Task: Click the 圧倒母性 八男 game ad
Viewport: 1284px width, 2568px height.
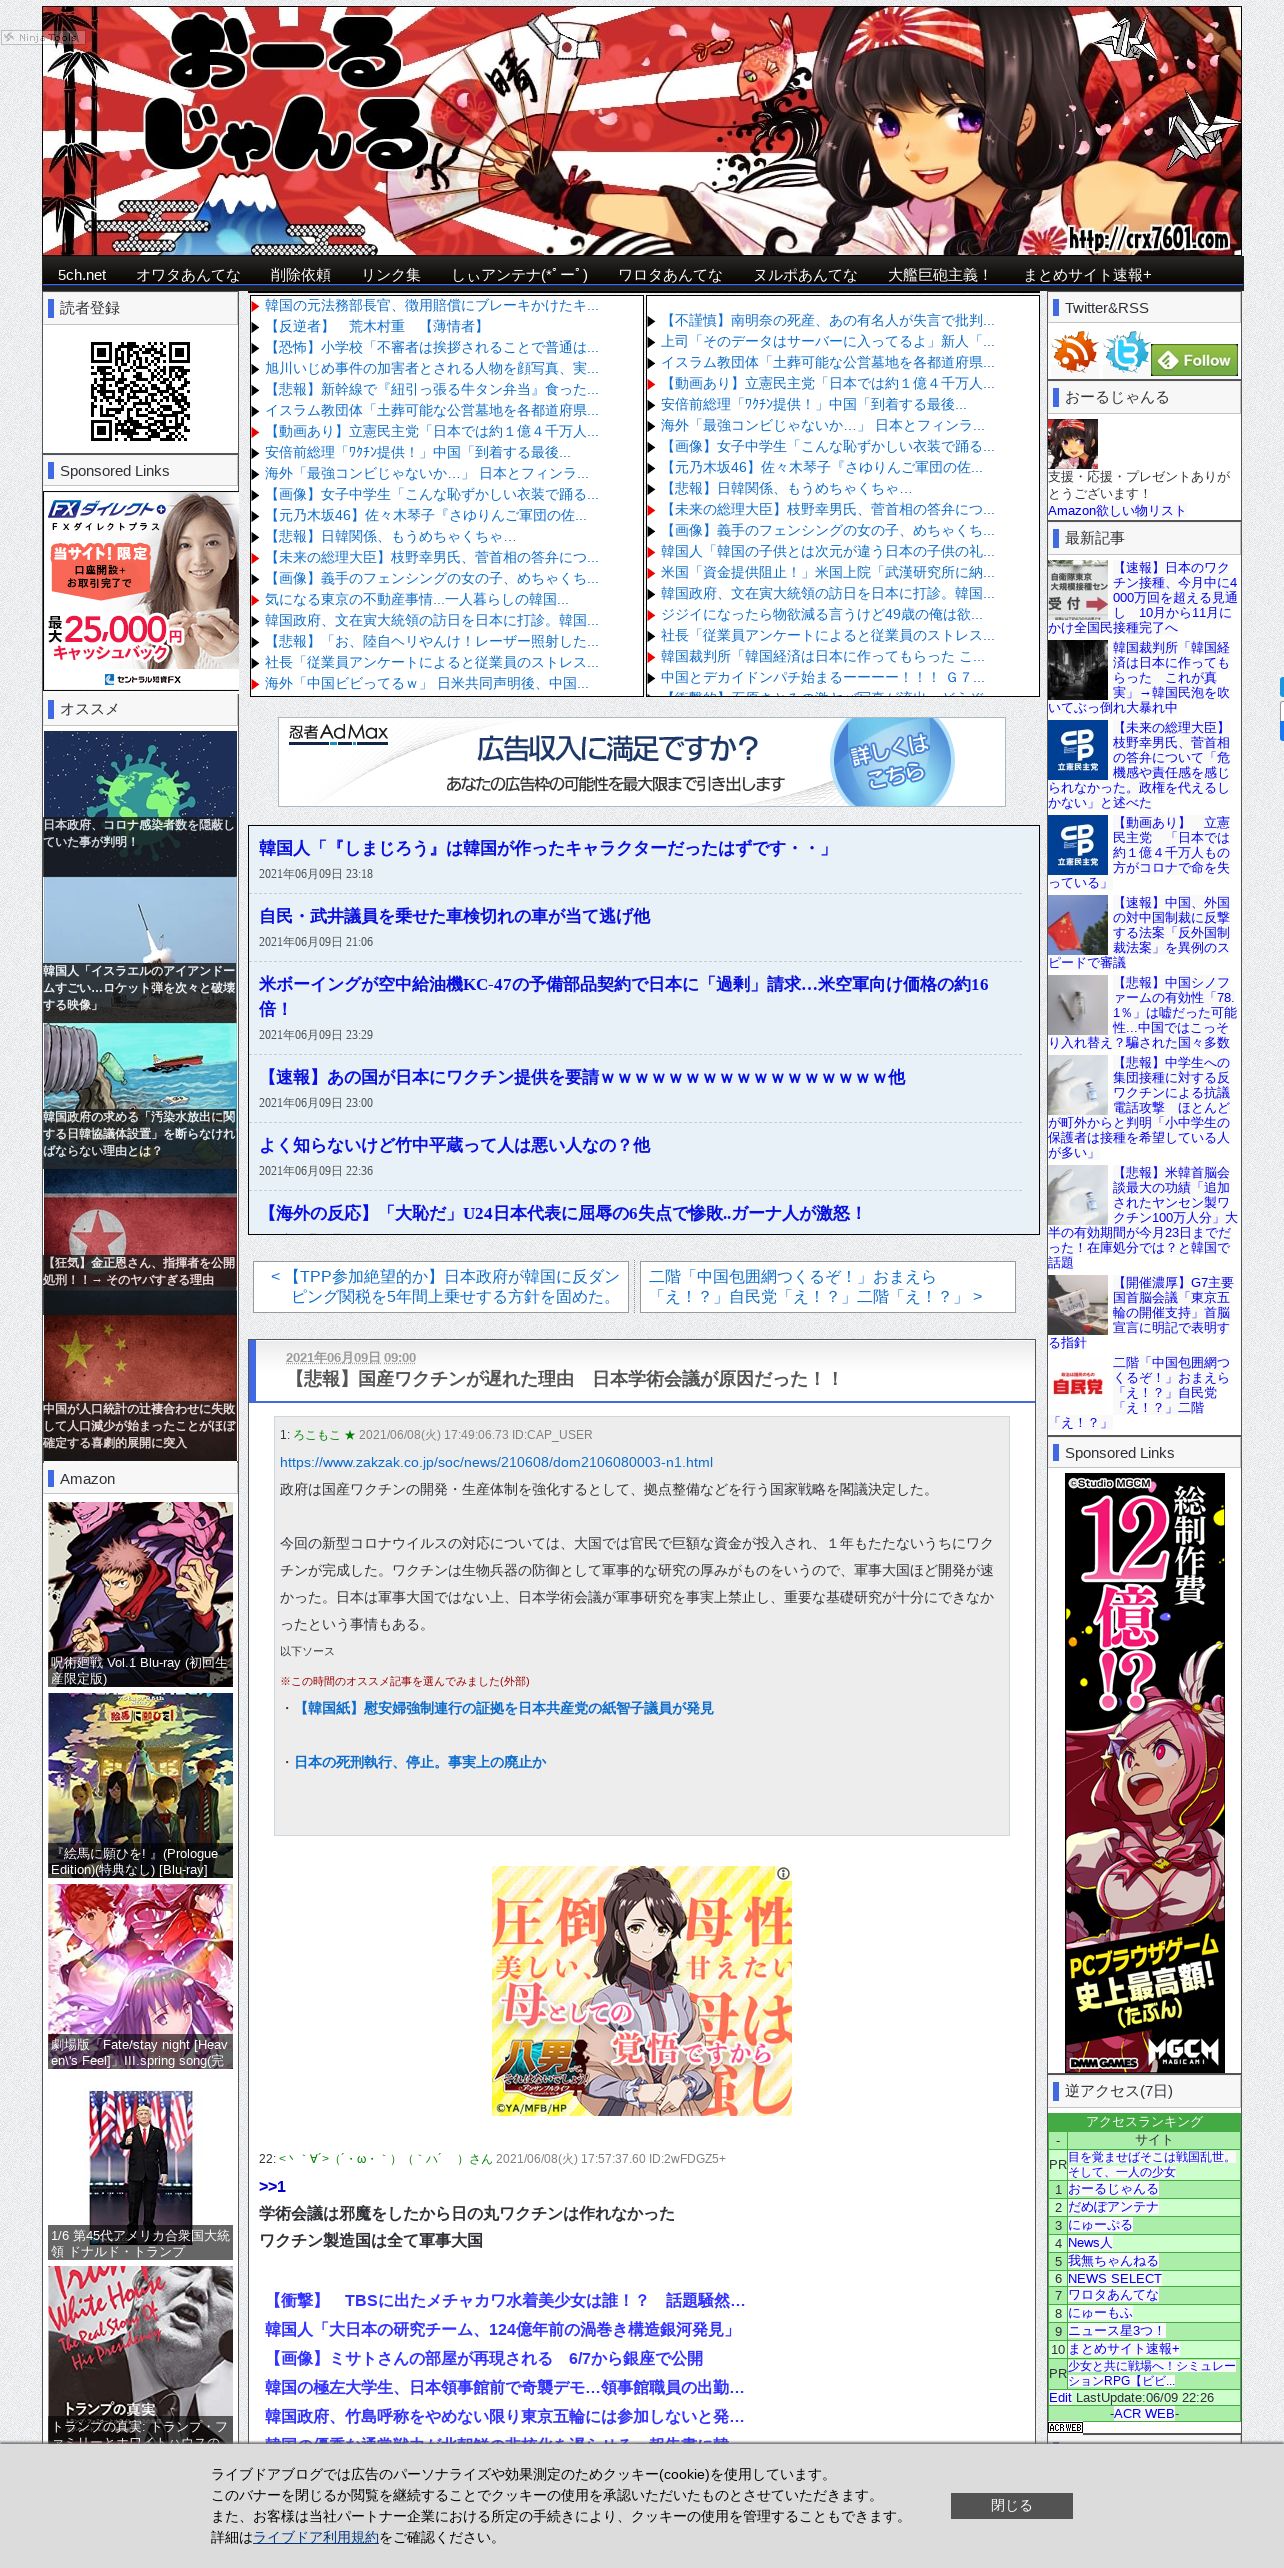Action: [x=641, y=1991]
